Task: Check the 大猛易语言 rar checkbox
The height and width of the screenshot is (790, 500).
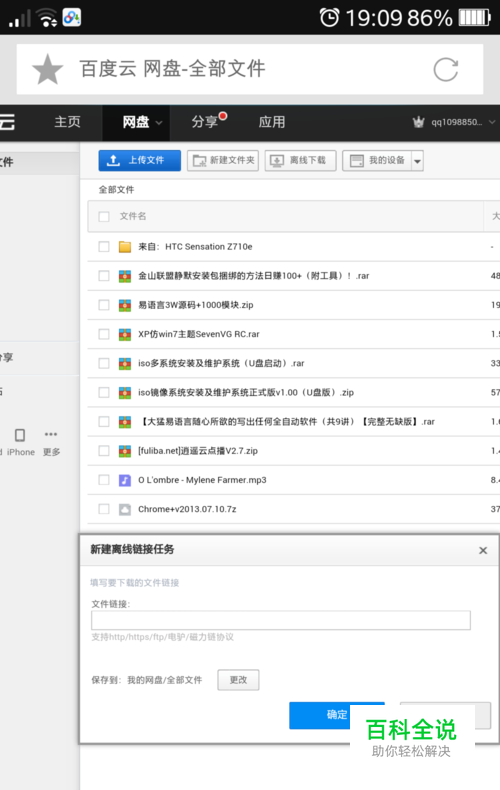Action: [104, 422]
